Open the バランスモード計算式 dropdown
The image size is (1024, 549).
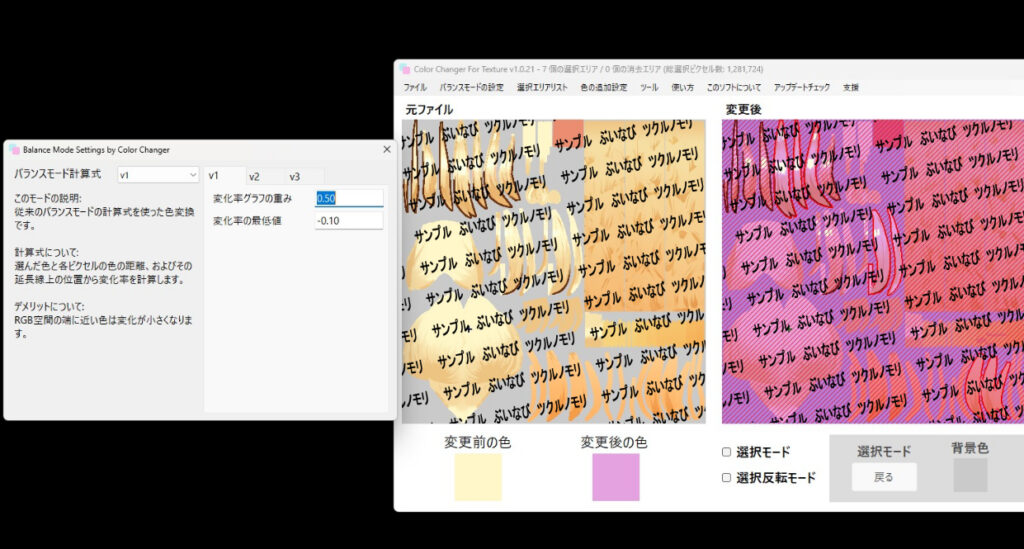tap(158, 175)
